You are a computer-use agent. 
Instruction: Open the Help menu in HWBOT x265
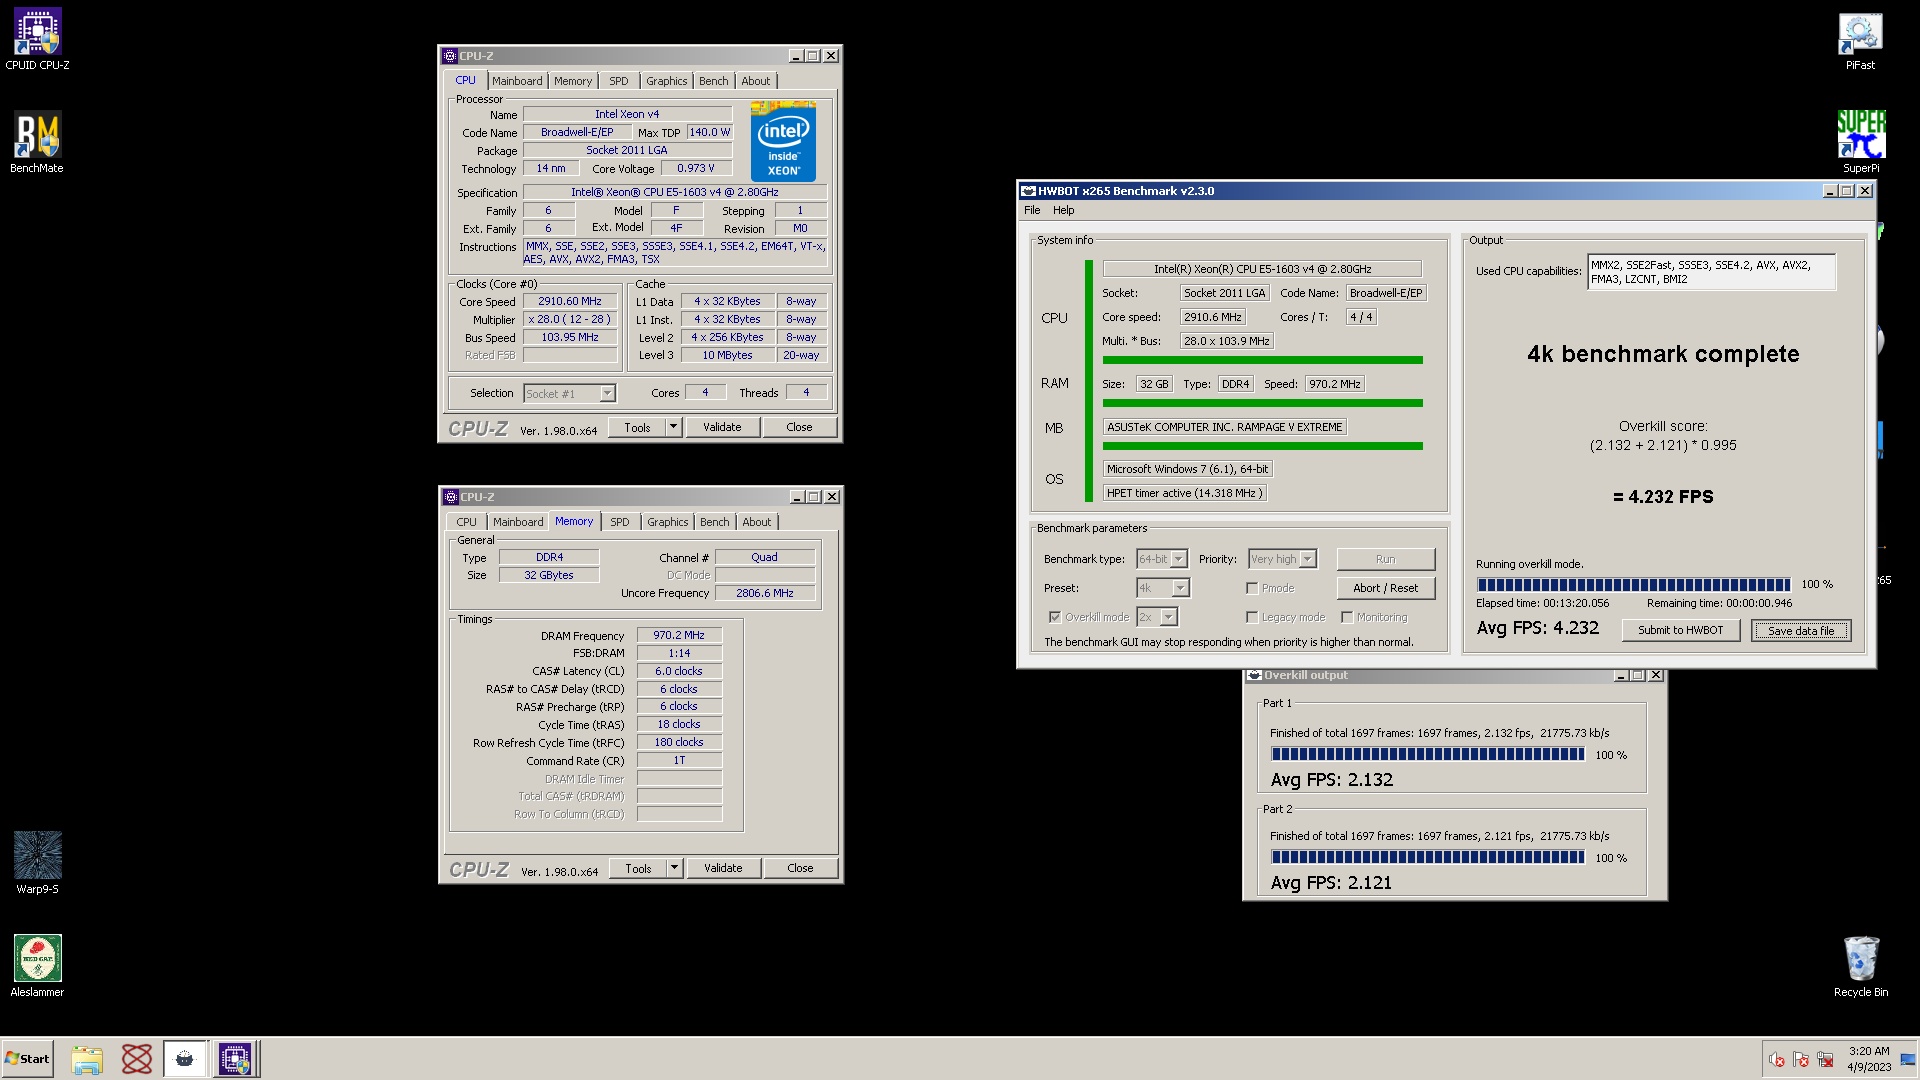click(x=1064, y=210)
